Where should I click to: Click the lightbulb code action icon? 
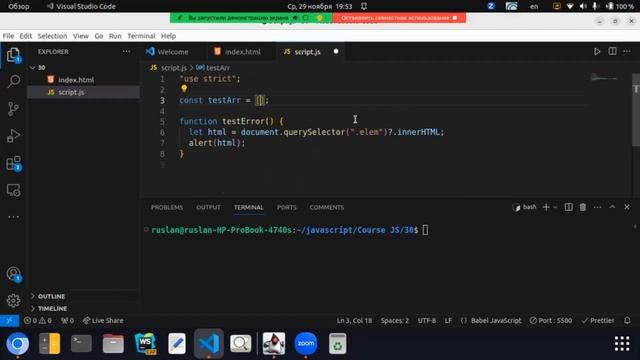click(184, 89)
